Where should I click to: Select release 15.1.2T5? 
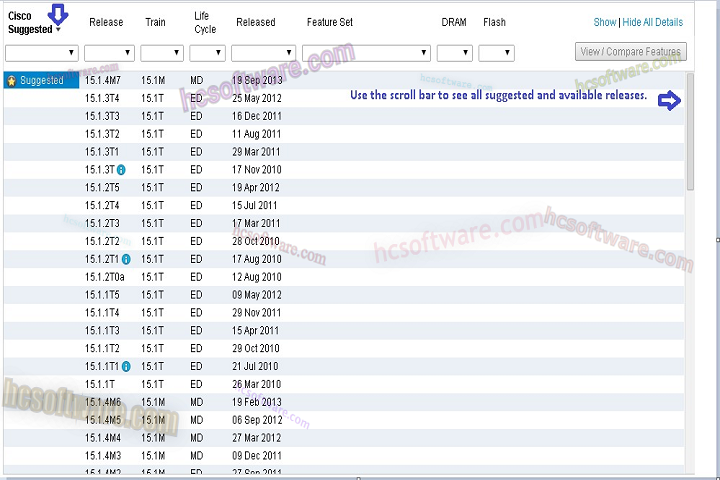click(102, 188)
